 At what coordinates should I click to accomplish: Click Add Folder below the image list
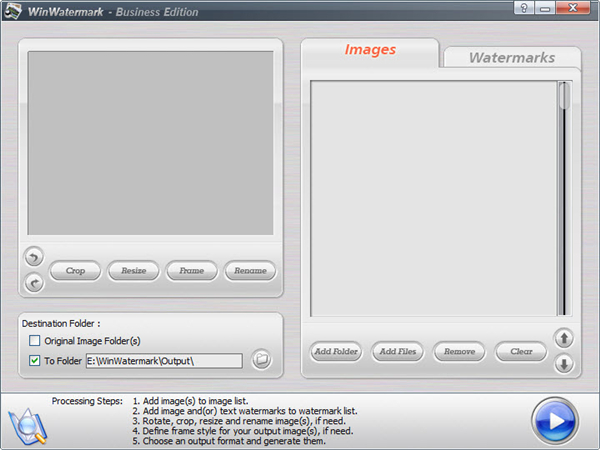coord(336,352)
